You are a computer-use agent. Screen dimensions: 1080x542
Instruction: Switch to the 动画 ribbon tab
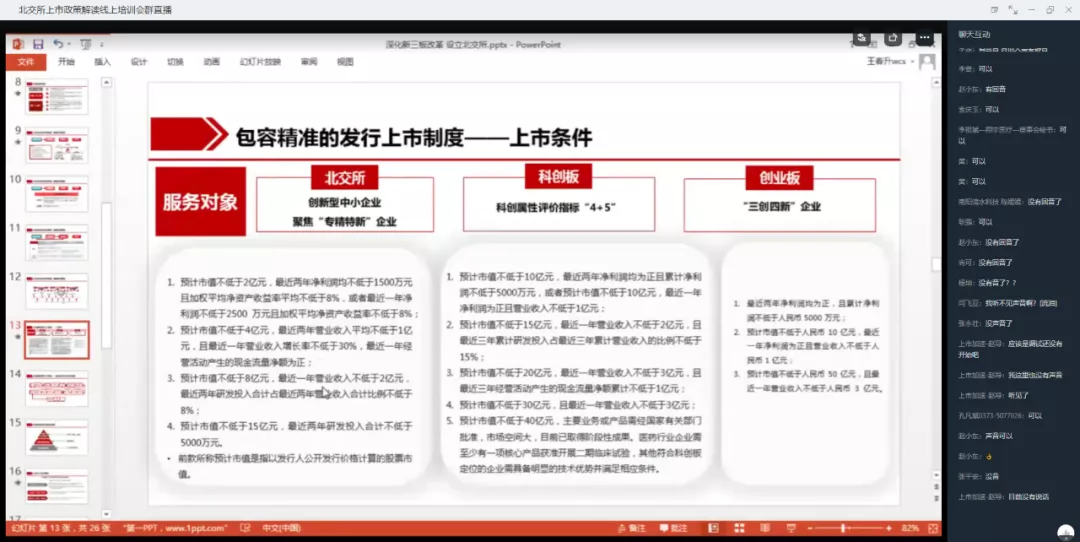211,62
